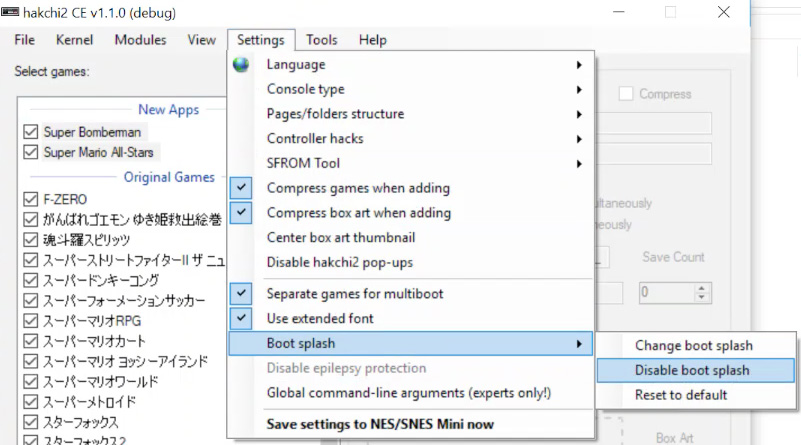Minimize the hakchi2 window
The image size is (801, 445).
point(619,12)
